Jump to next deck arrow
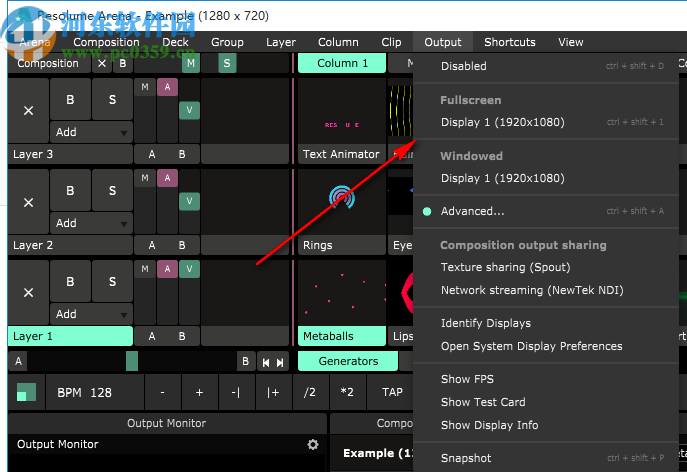 click(280, 362)
